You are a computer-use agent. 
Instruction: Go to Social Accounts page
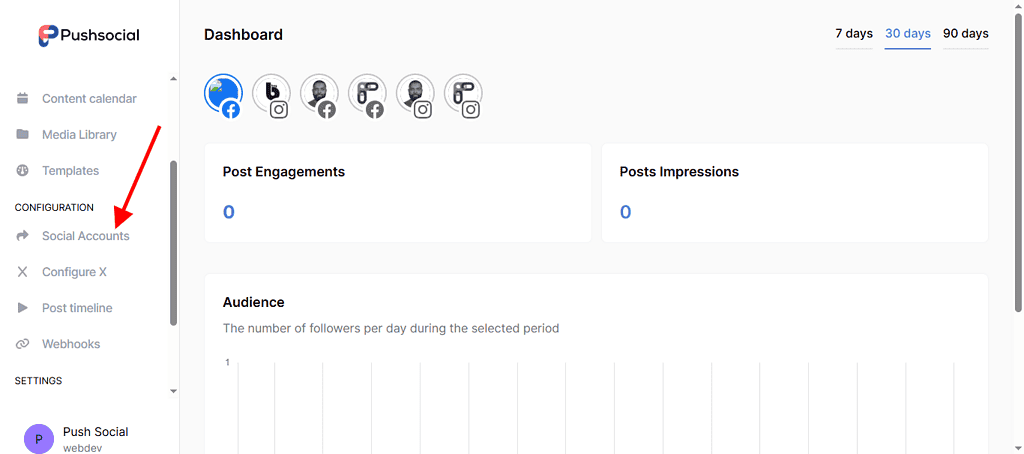[85, 236]
